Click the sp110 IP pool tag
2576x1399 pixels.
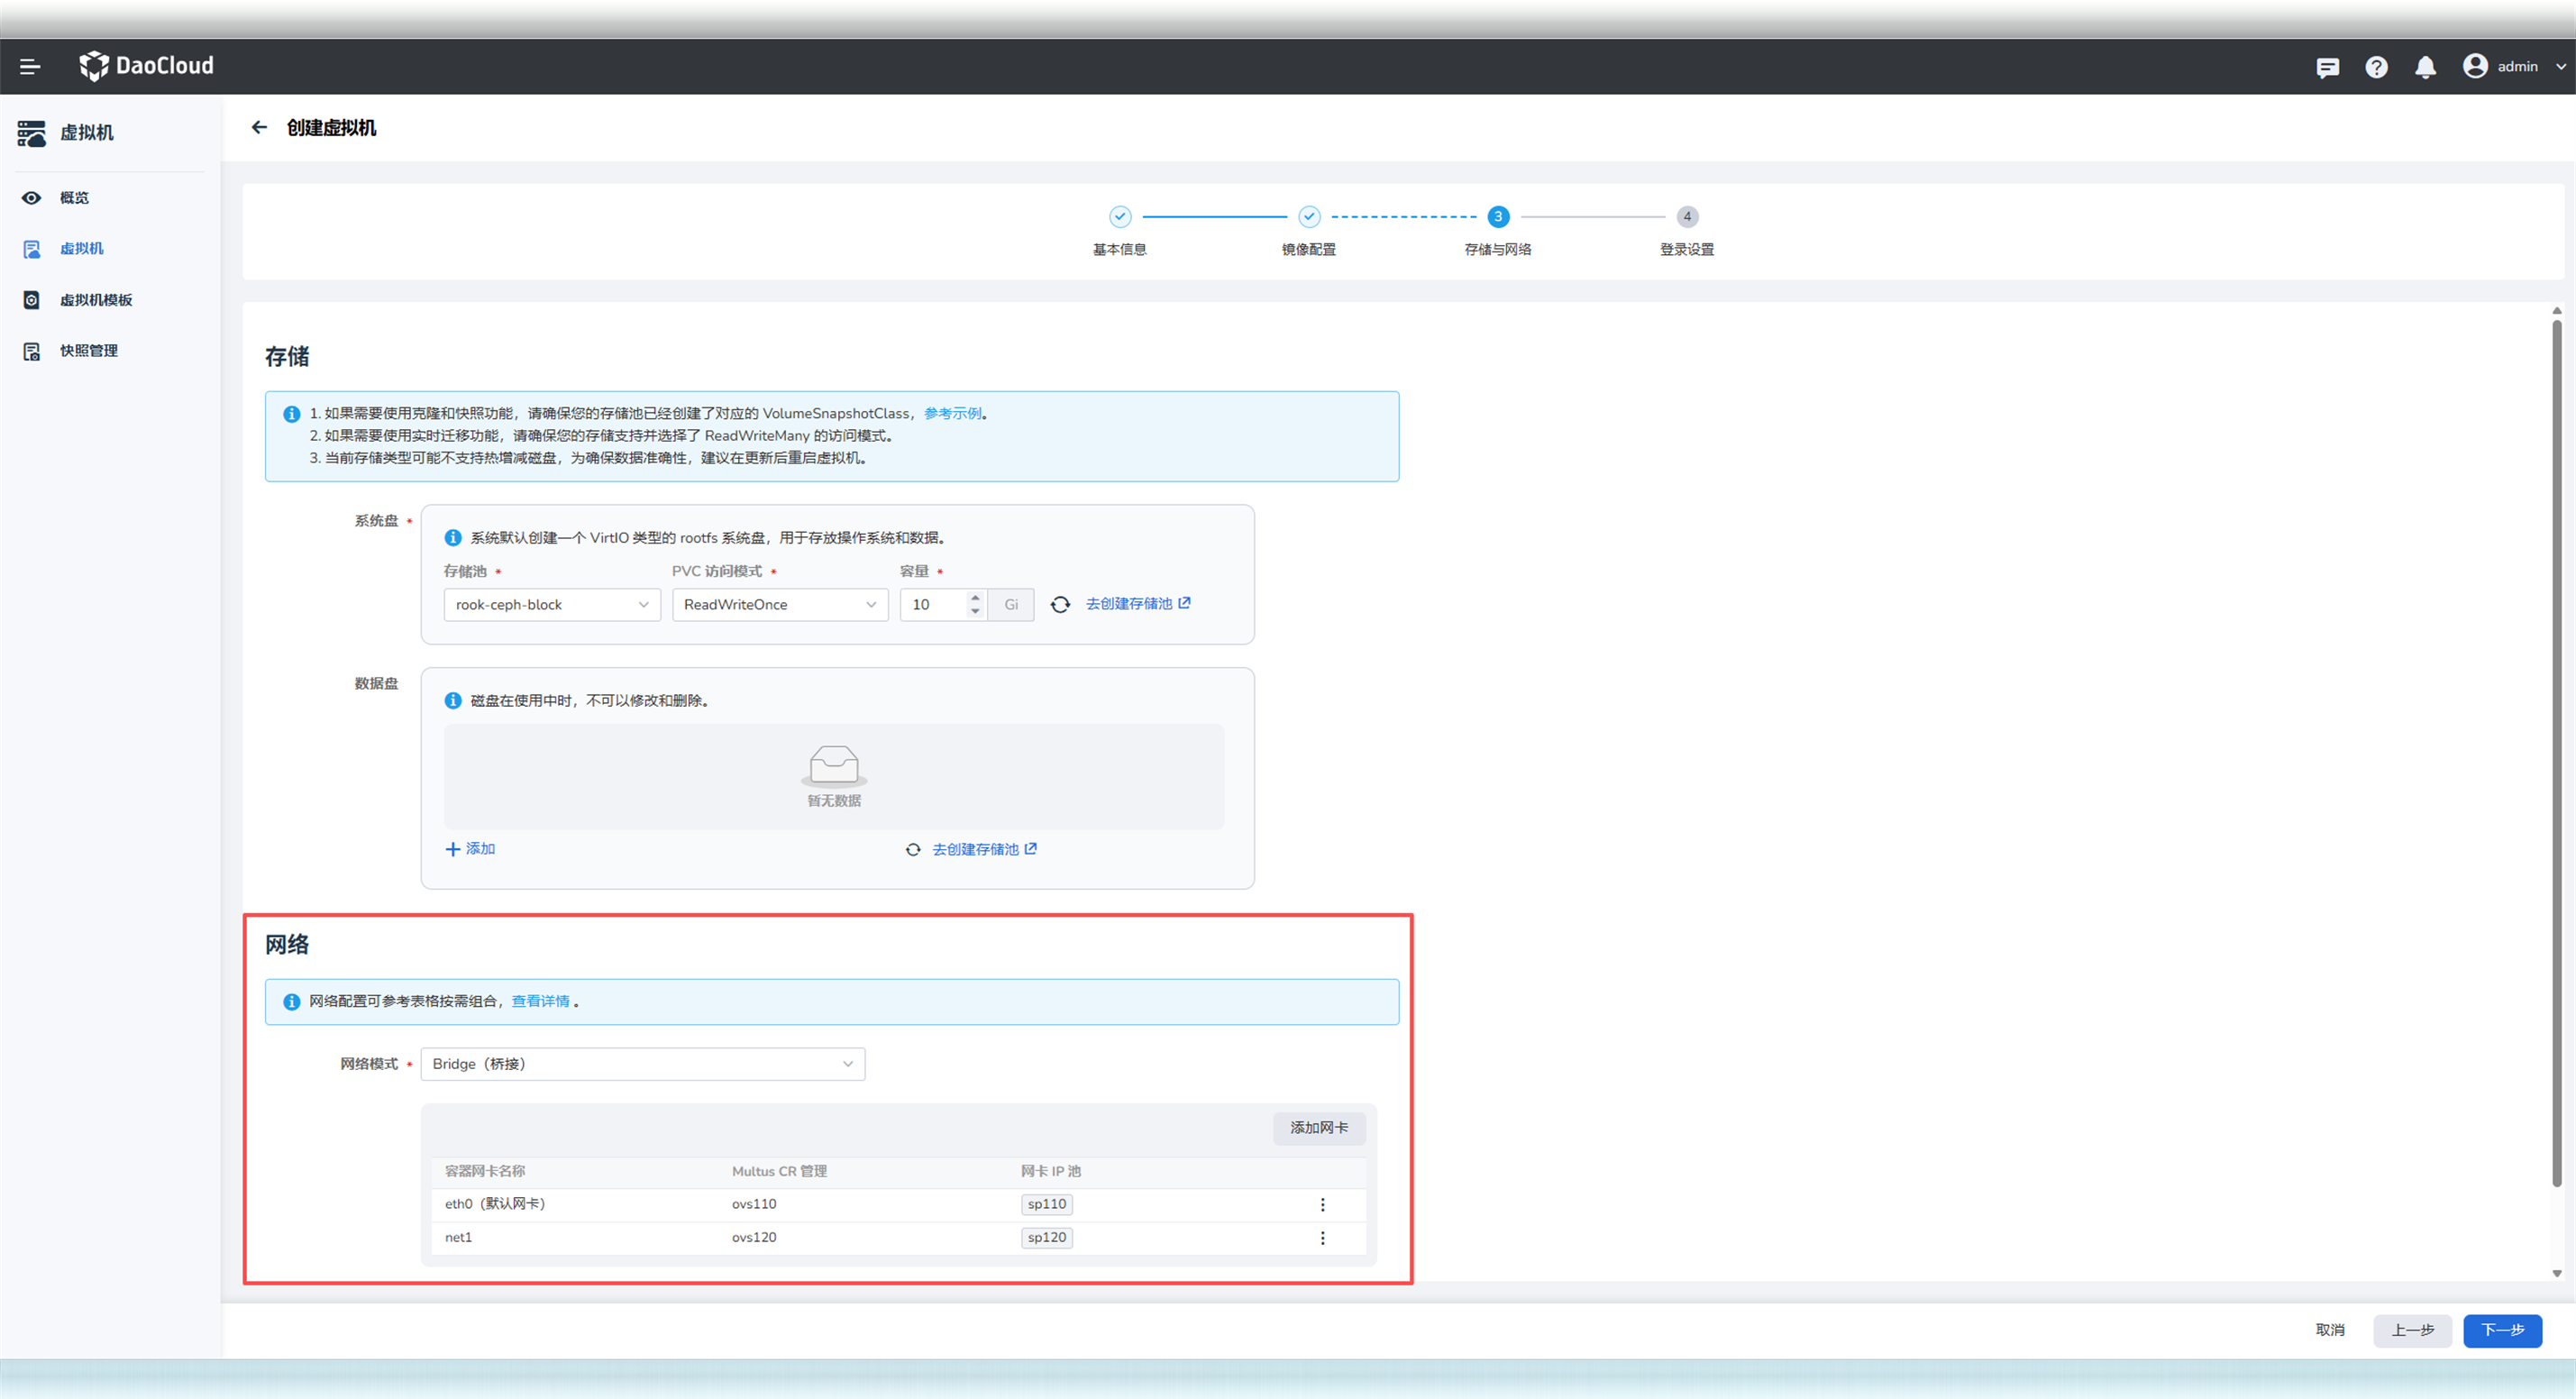1047,1205
